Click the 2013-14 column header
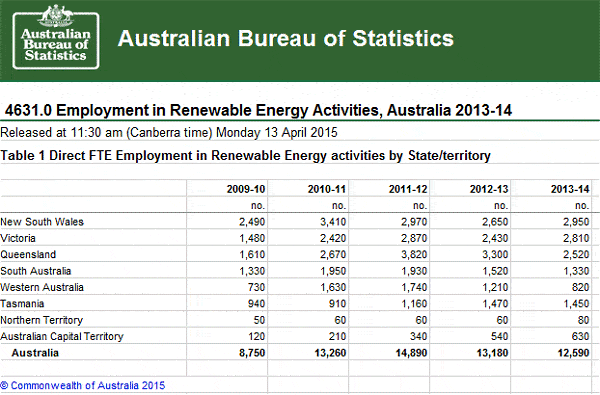Screen dimensions: 600x395 [570, 189]
